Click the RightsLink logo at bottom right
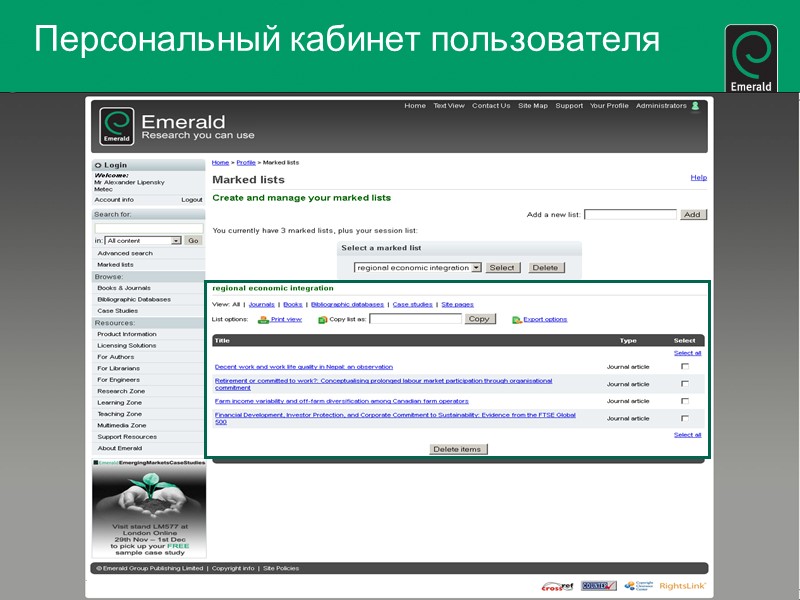The image size is (800, 600). [682, 586]
